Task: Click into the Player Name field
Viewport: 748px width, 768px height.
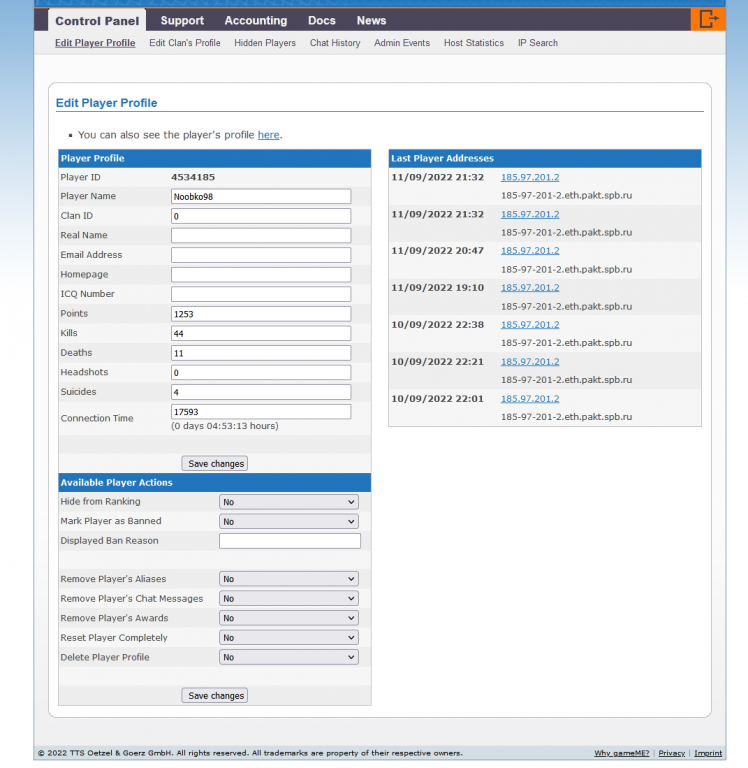Action: point(261,197)
